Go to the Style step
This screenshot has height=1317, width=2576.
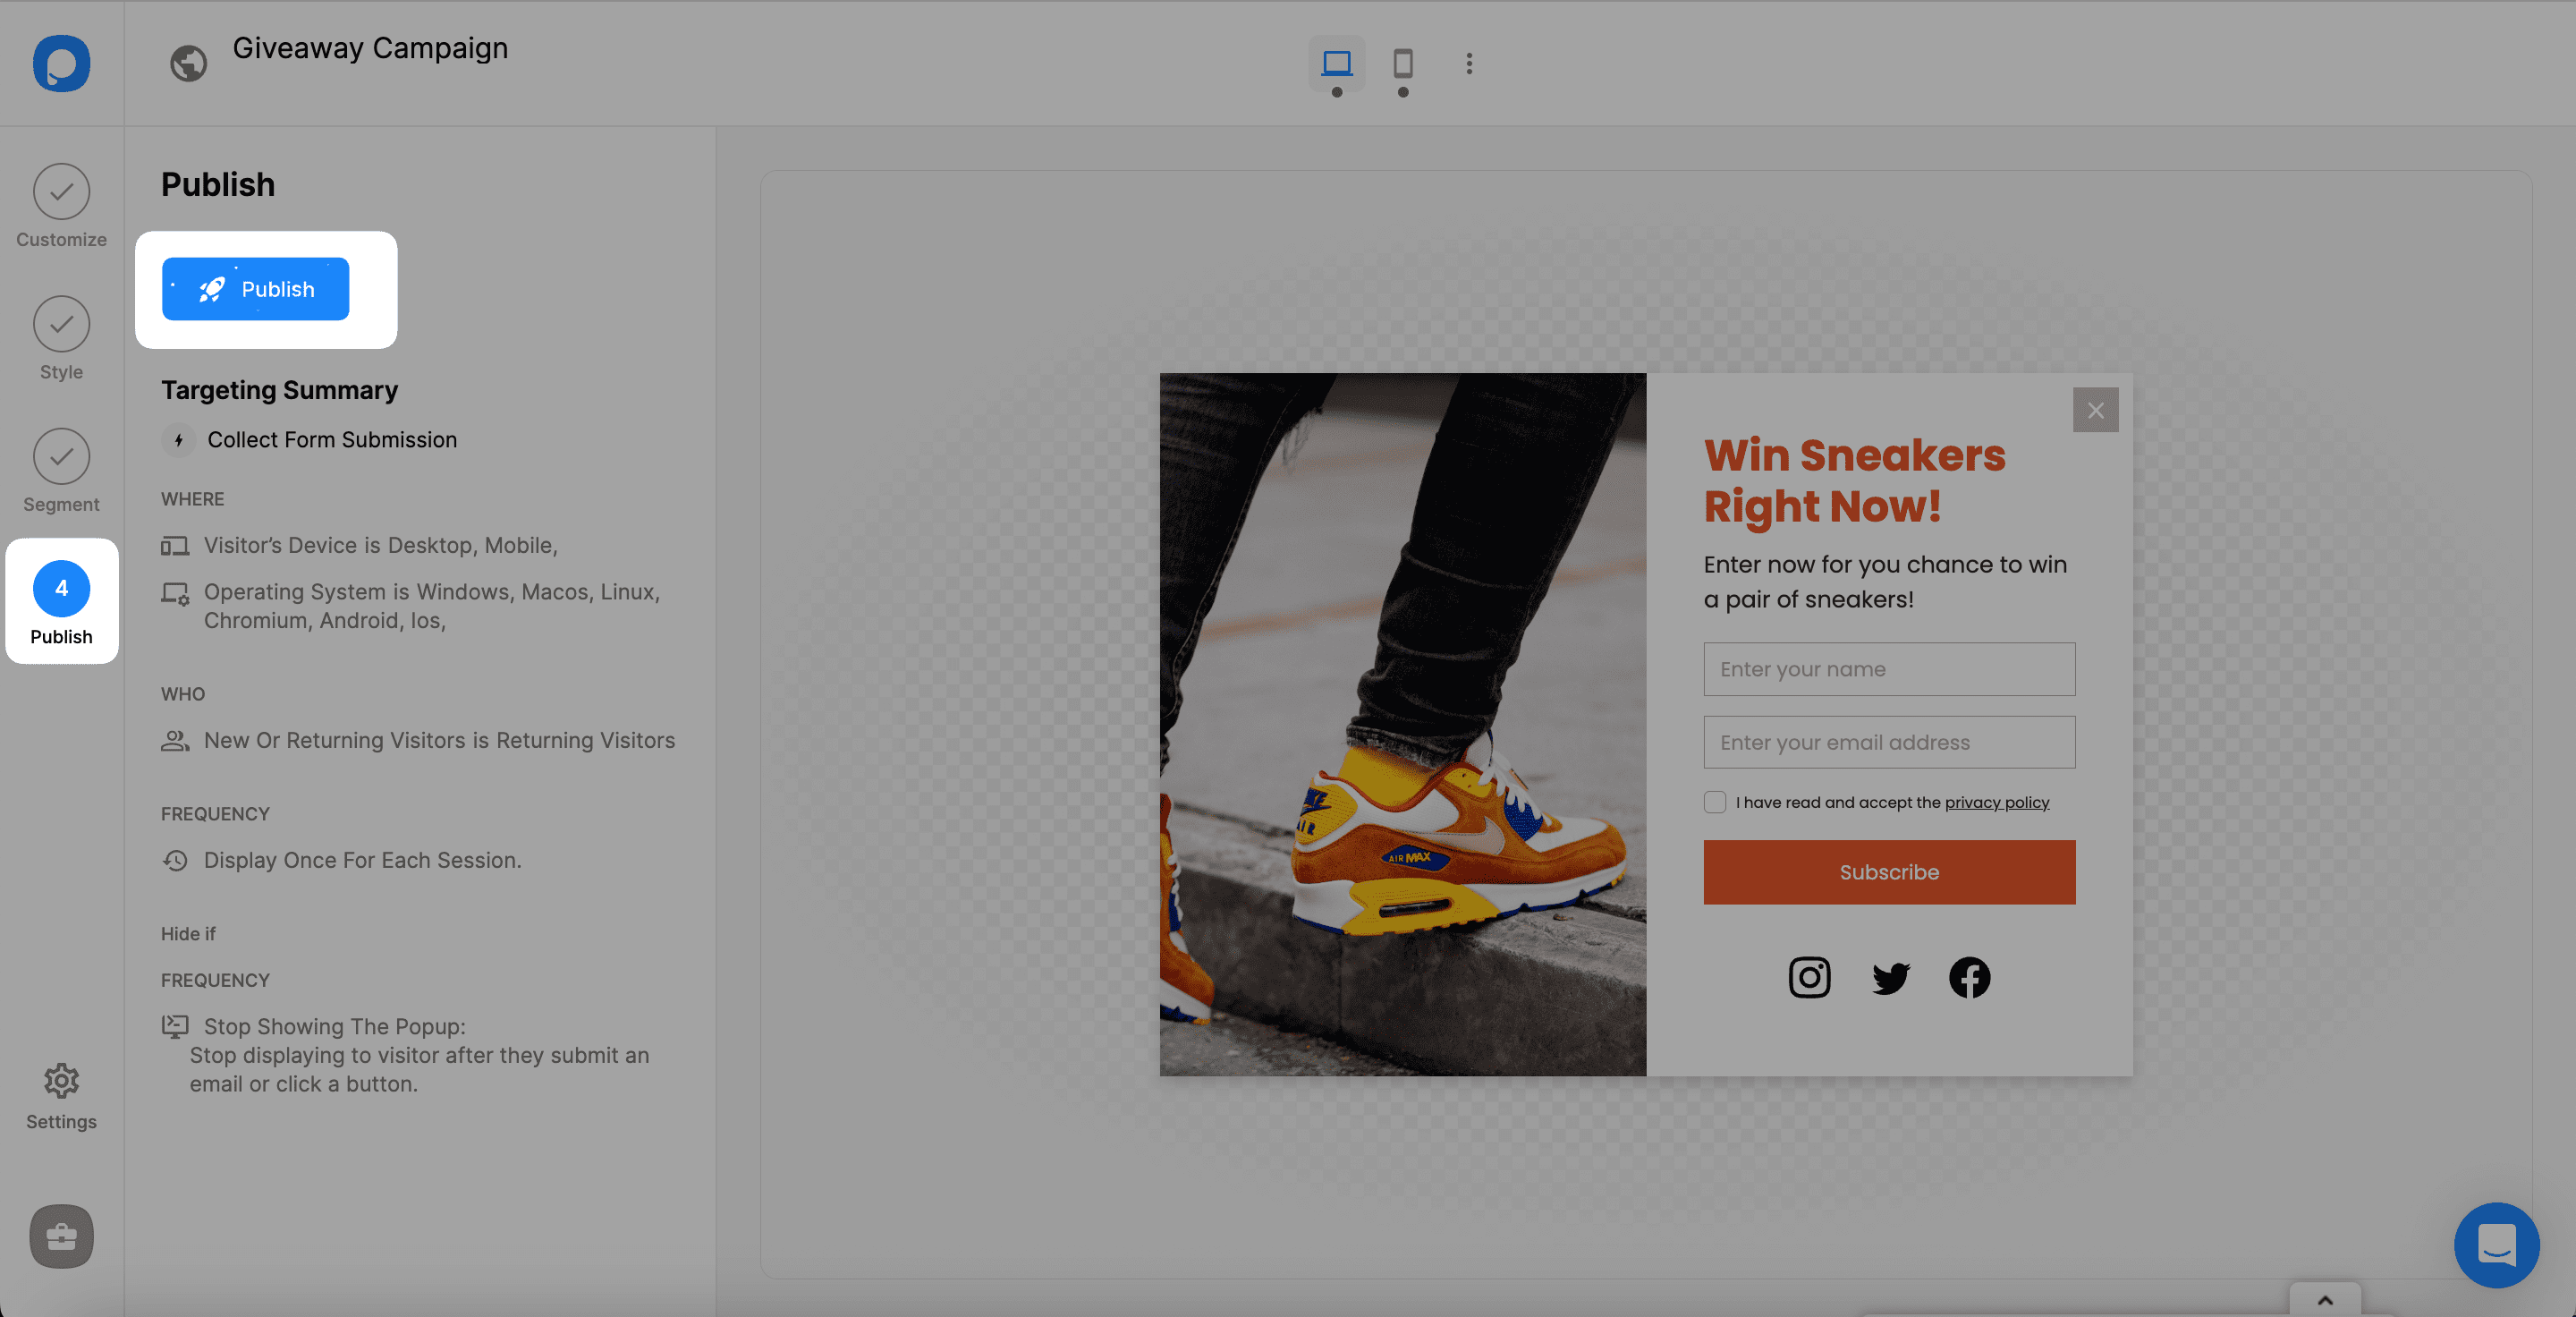pos(61,339)
